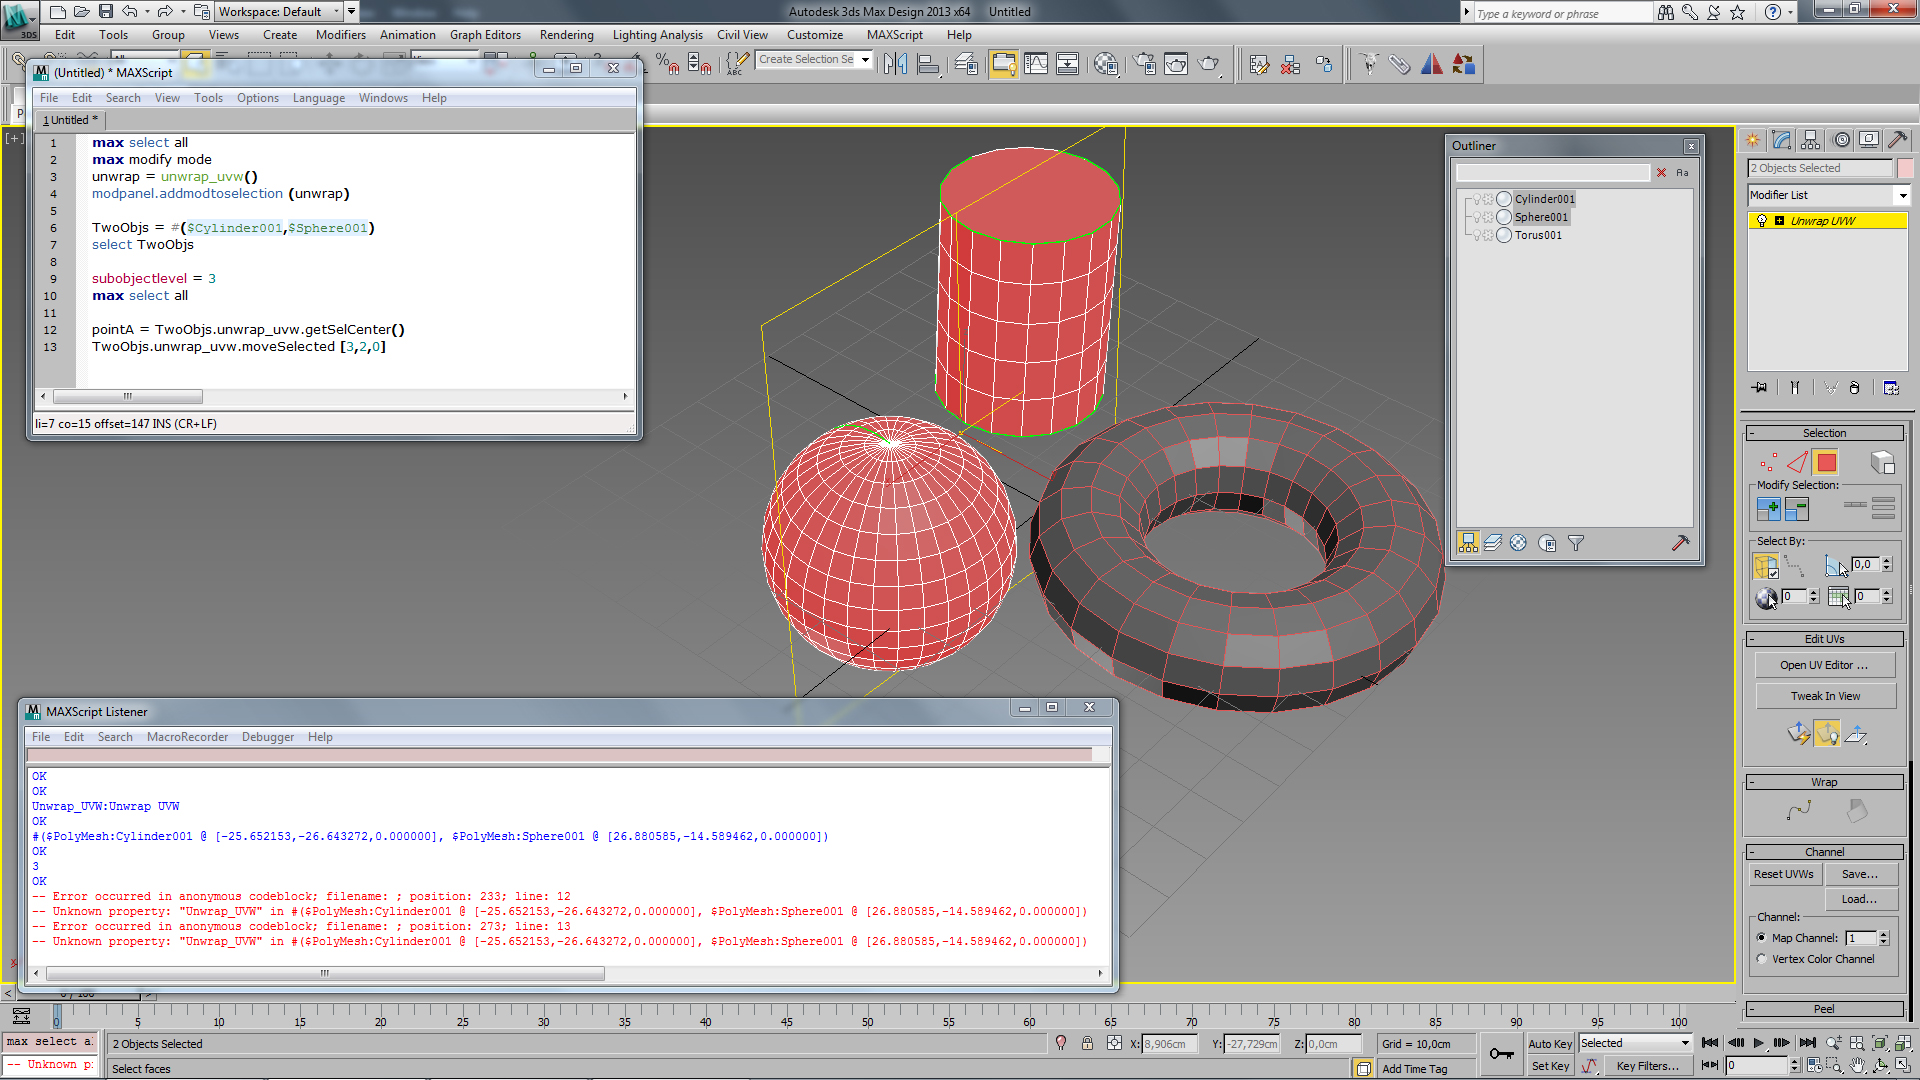Select Torus001 in the Outliner
The height and width of the screenshot is (1080, 1920).
pyautogui.click(x=1537, y=235)
